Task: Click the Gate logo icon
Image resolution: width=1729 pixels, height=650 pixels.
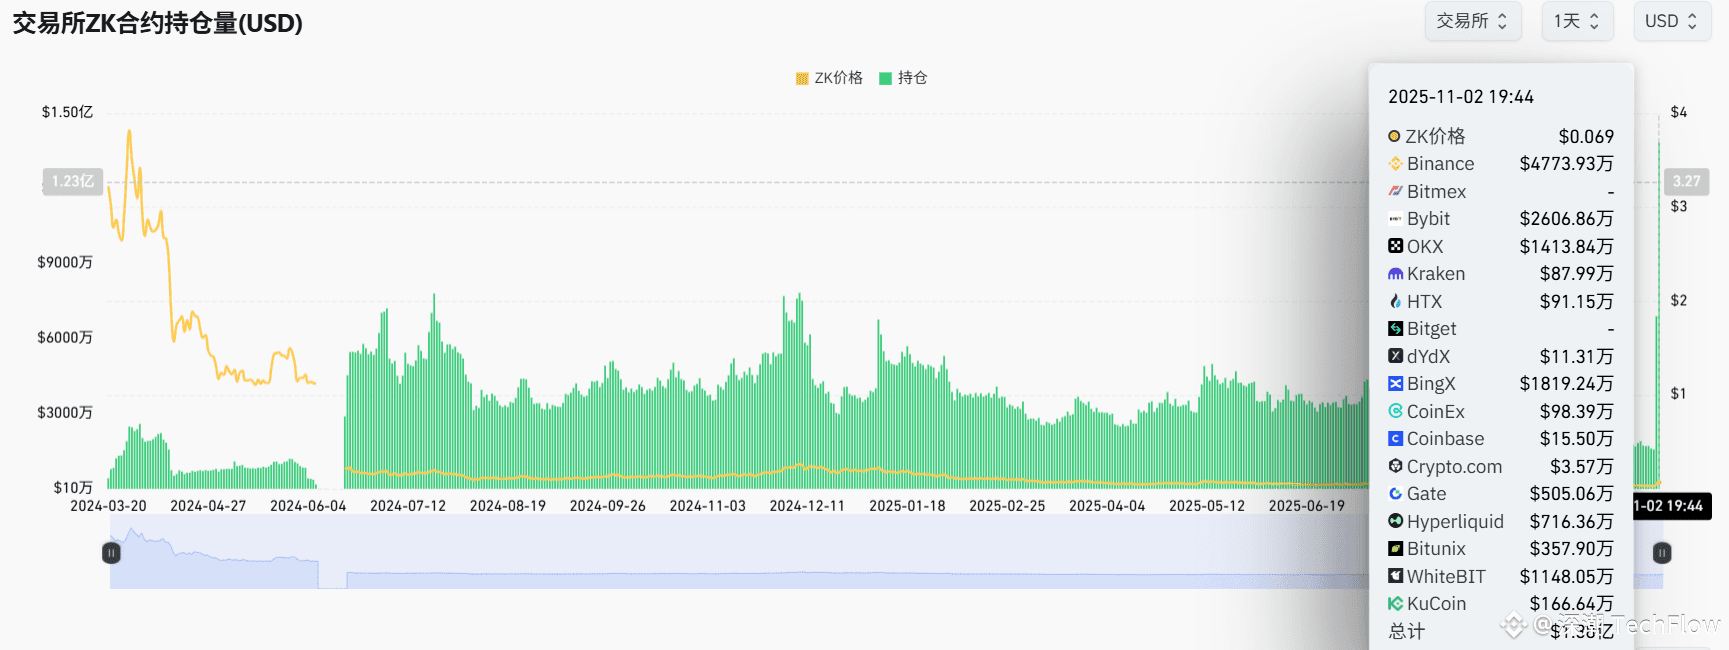Action: [x=1395, y=494]
